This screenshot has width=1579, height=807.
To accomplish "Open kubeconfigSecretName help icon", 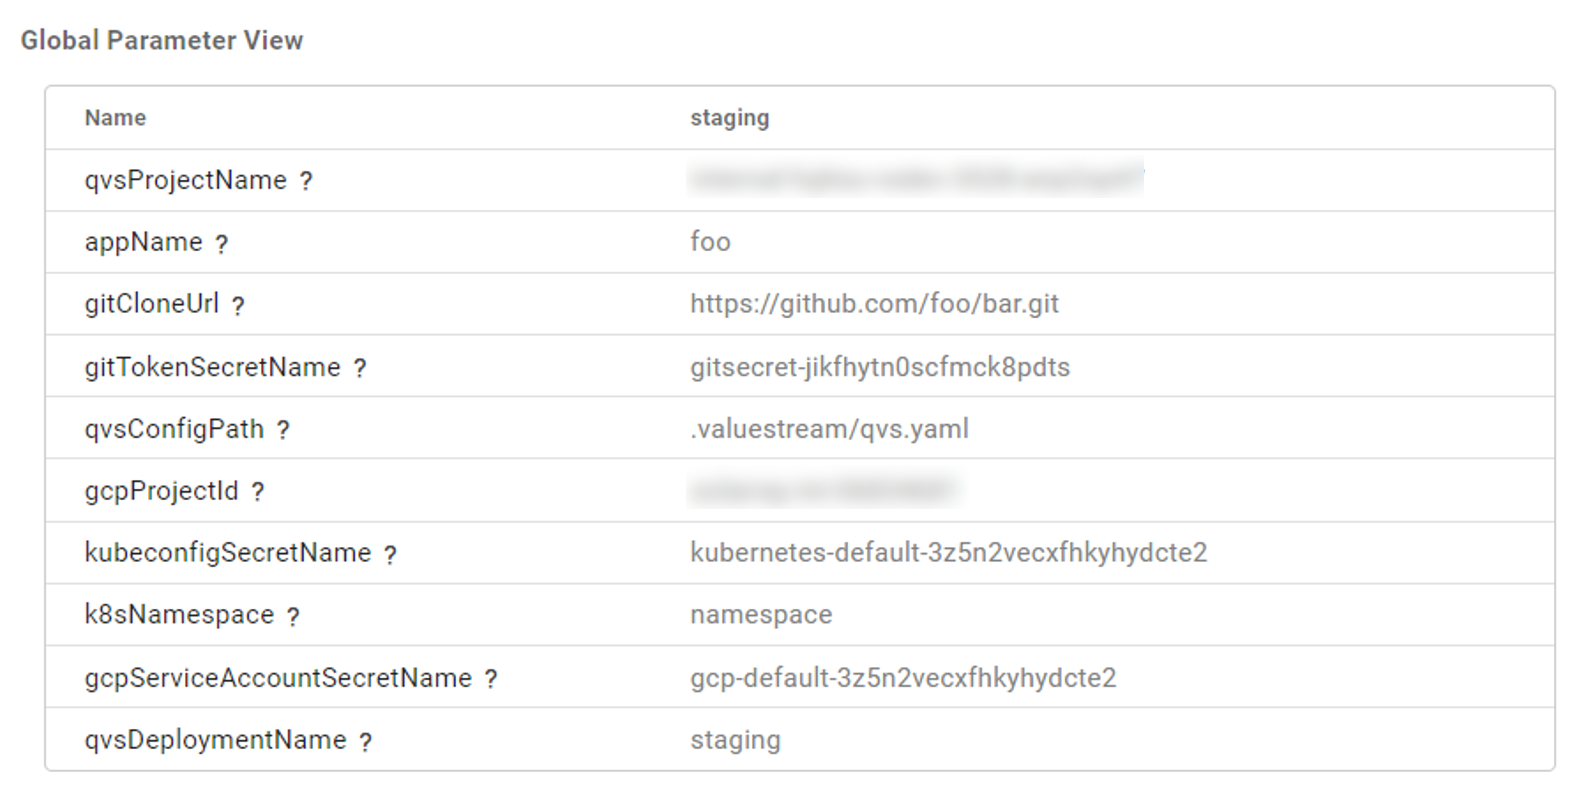I will (x=390, y=554).
